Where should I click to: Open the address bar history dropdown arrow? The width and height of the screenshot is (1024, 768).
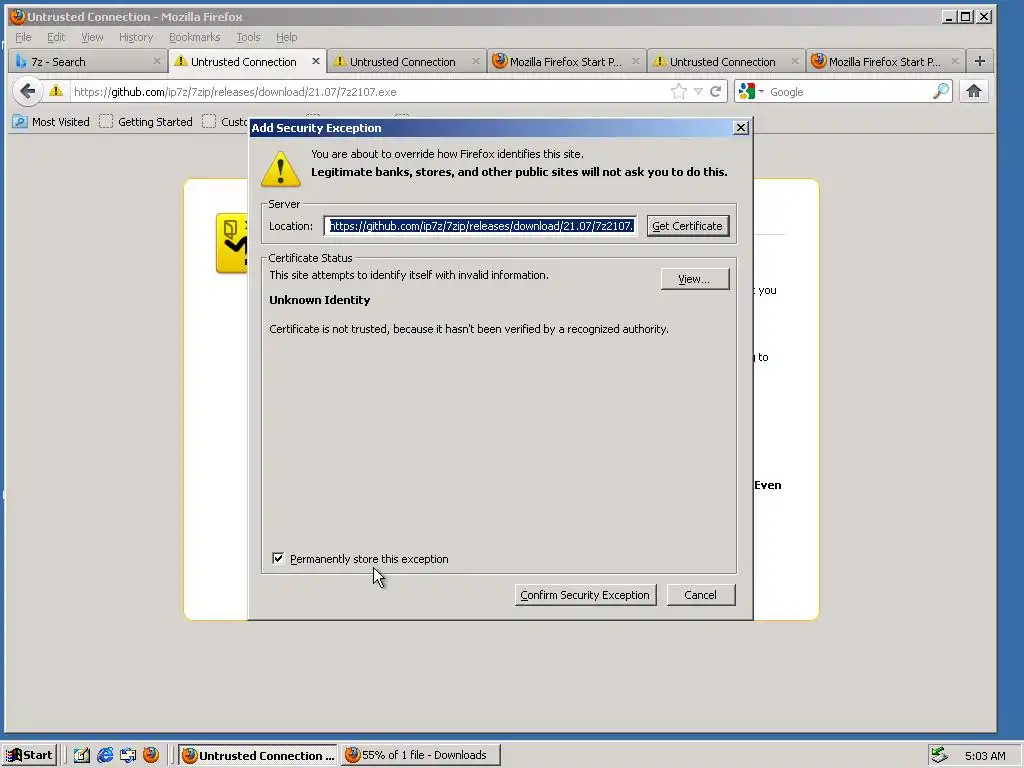698,92
